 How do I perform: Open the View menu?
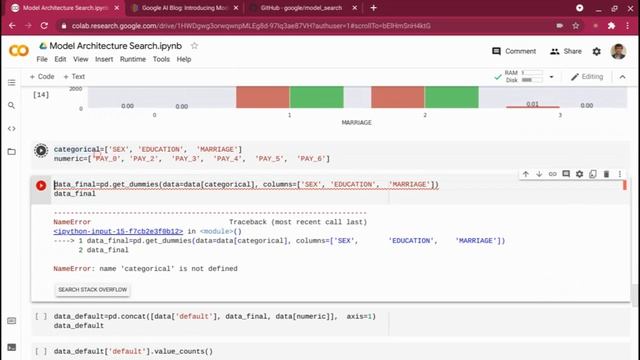click(x=81, y=59)
